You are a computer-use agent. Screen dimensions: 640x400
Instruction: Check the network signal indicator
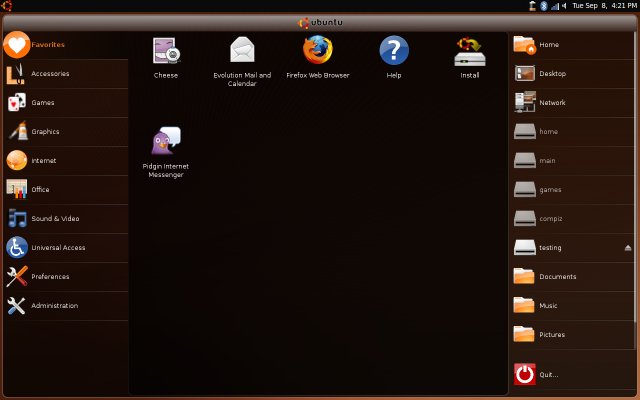555,6
